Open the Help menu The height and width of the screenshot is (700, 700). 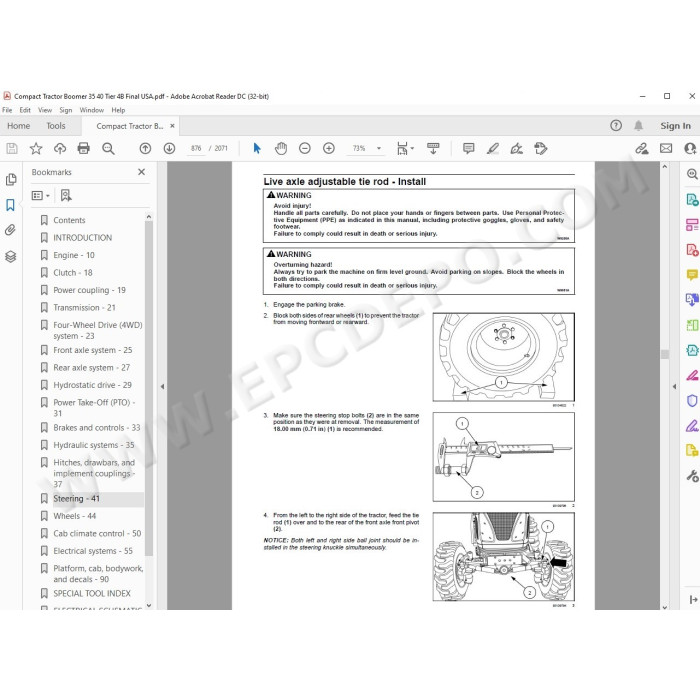click(x=118, y=110)
